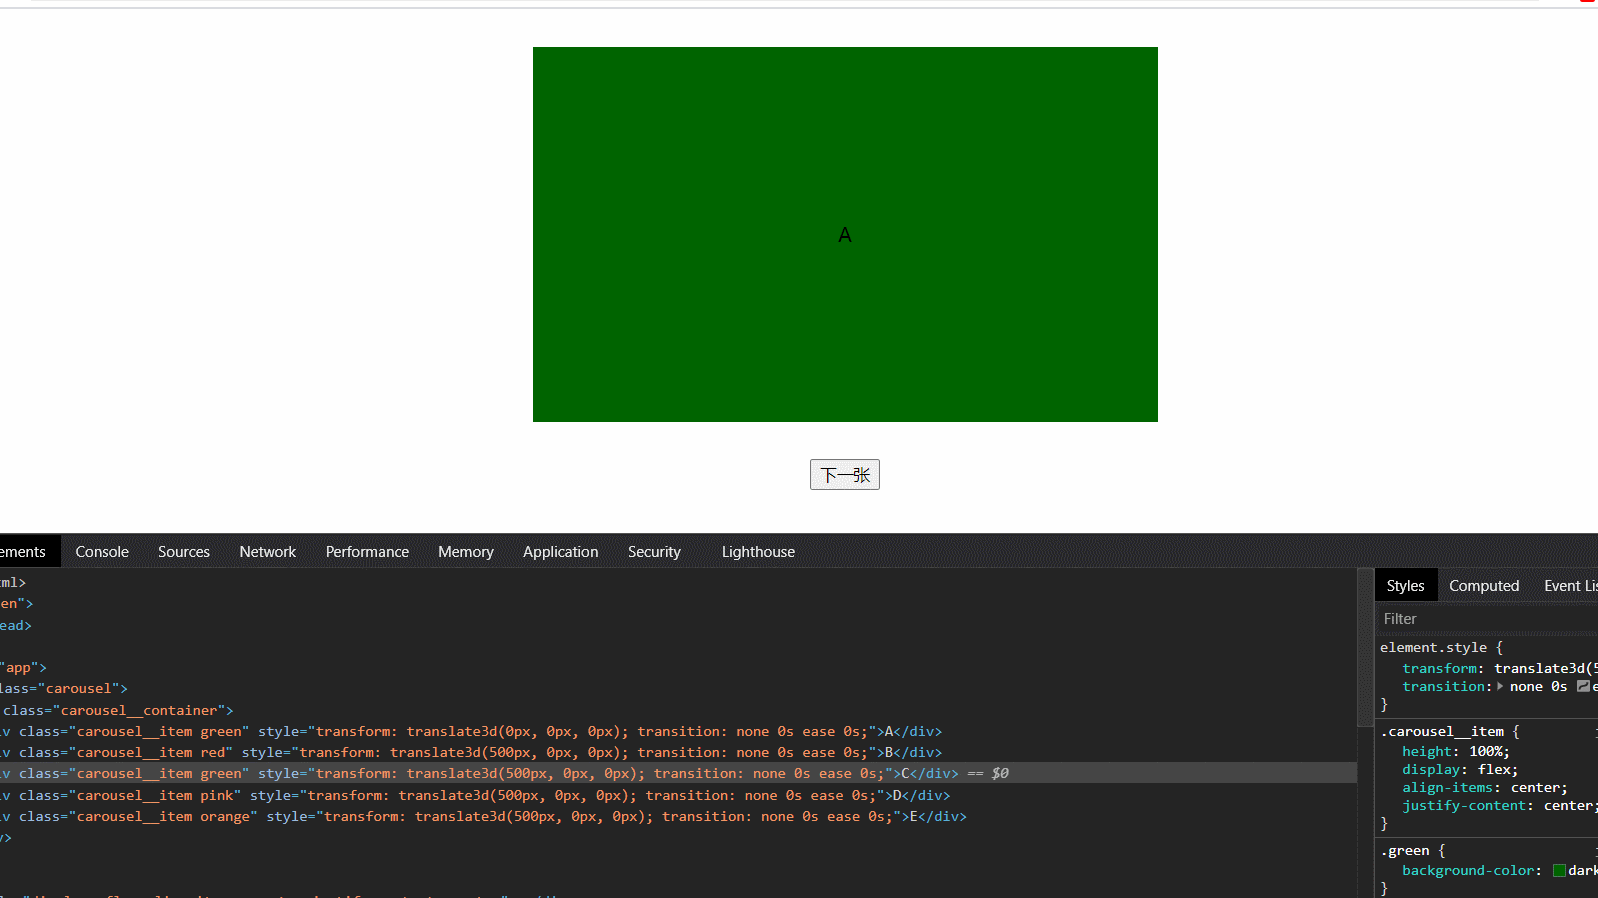The width and height of the screenshot is (1598, 898).
Task: Switch to the Computed styles tab
Action: [x=1484, y=586]
